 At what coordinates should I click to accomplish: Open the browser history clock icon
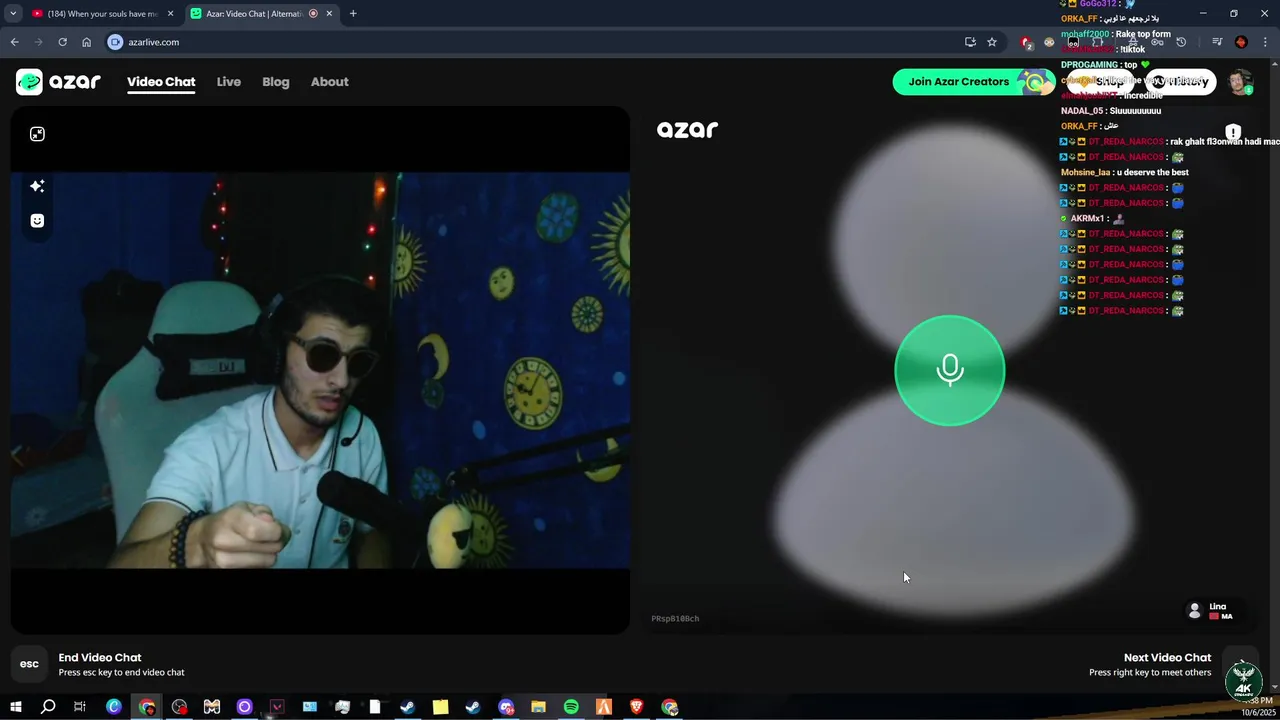[1181, 42]
